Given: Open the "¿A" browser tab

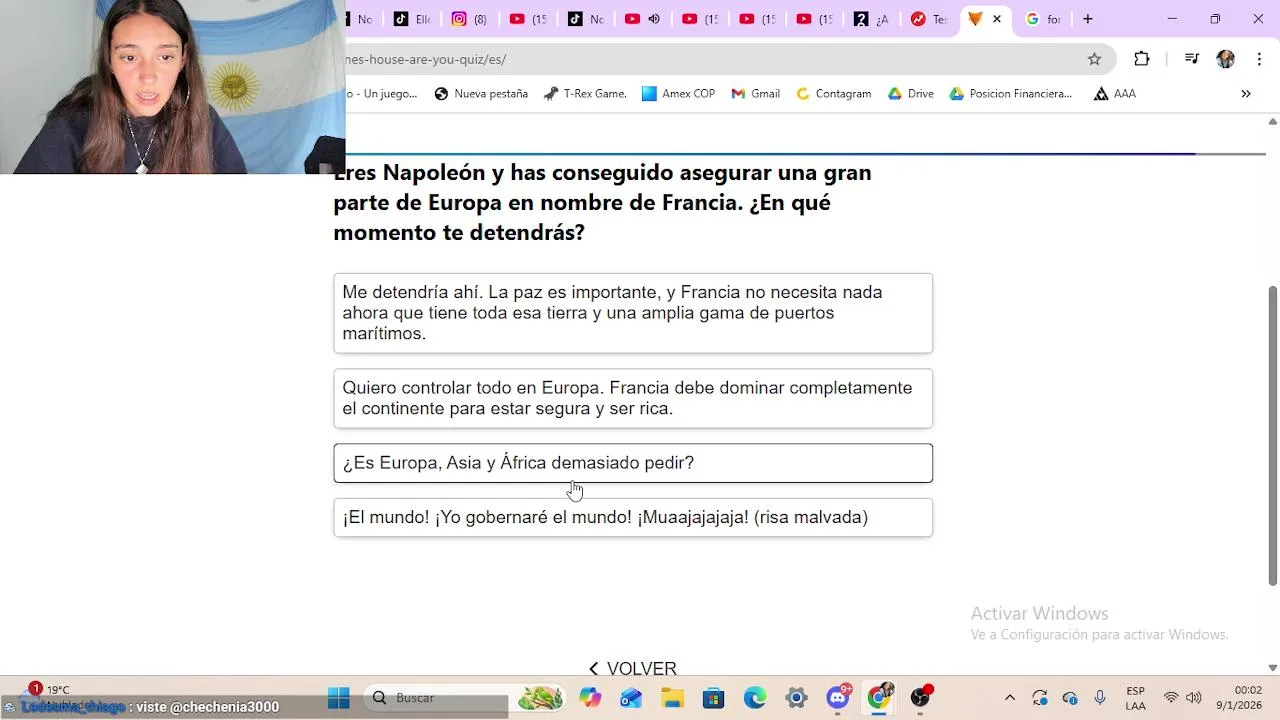Looking at the screenshot, I should coord(871,19).
